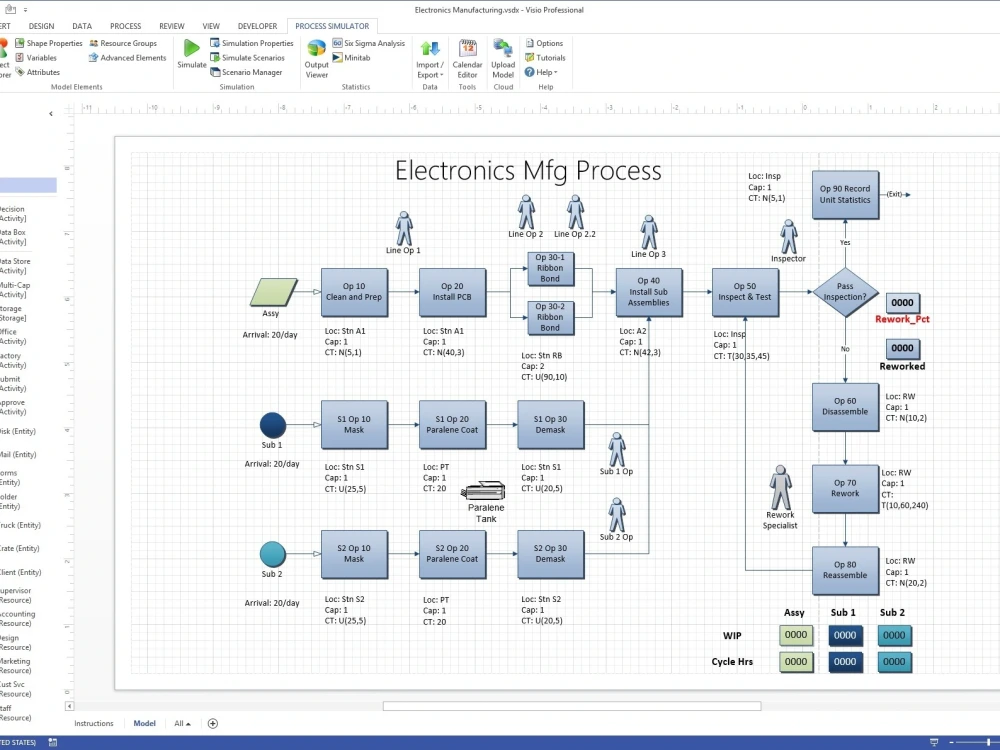This screenshot has height=750, width=1000.
Task: Launch Six Sigma Analysis
Action: (370, 43)
